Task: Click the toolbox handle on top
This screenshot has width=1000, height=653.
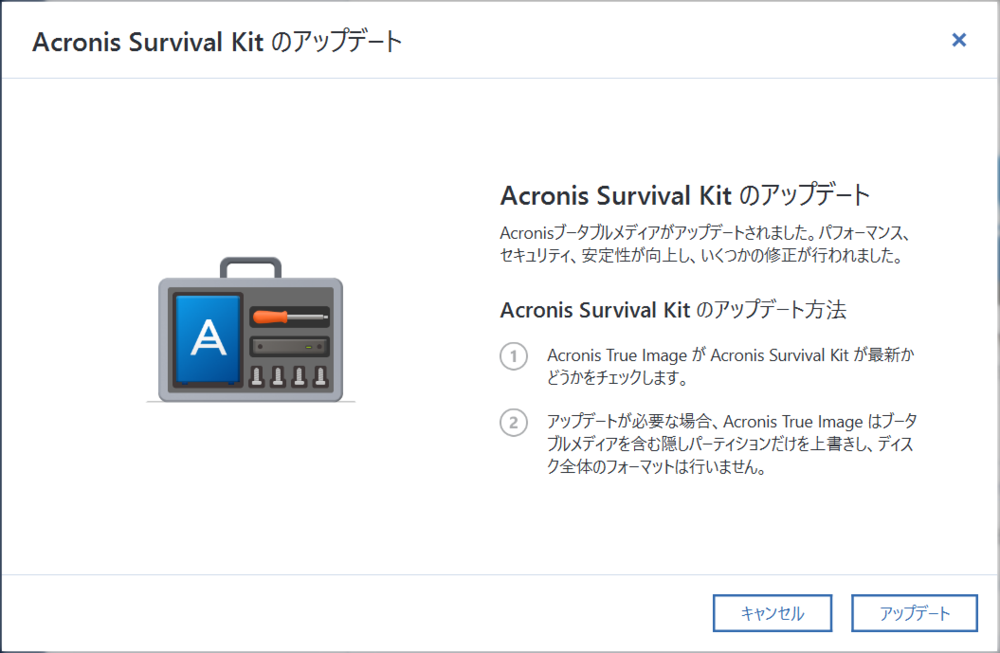Action: pyautogui.click(x=251, y=267)
